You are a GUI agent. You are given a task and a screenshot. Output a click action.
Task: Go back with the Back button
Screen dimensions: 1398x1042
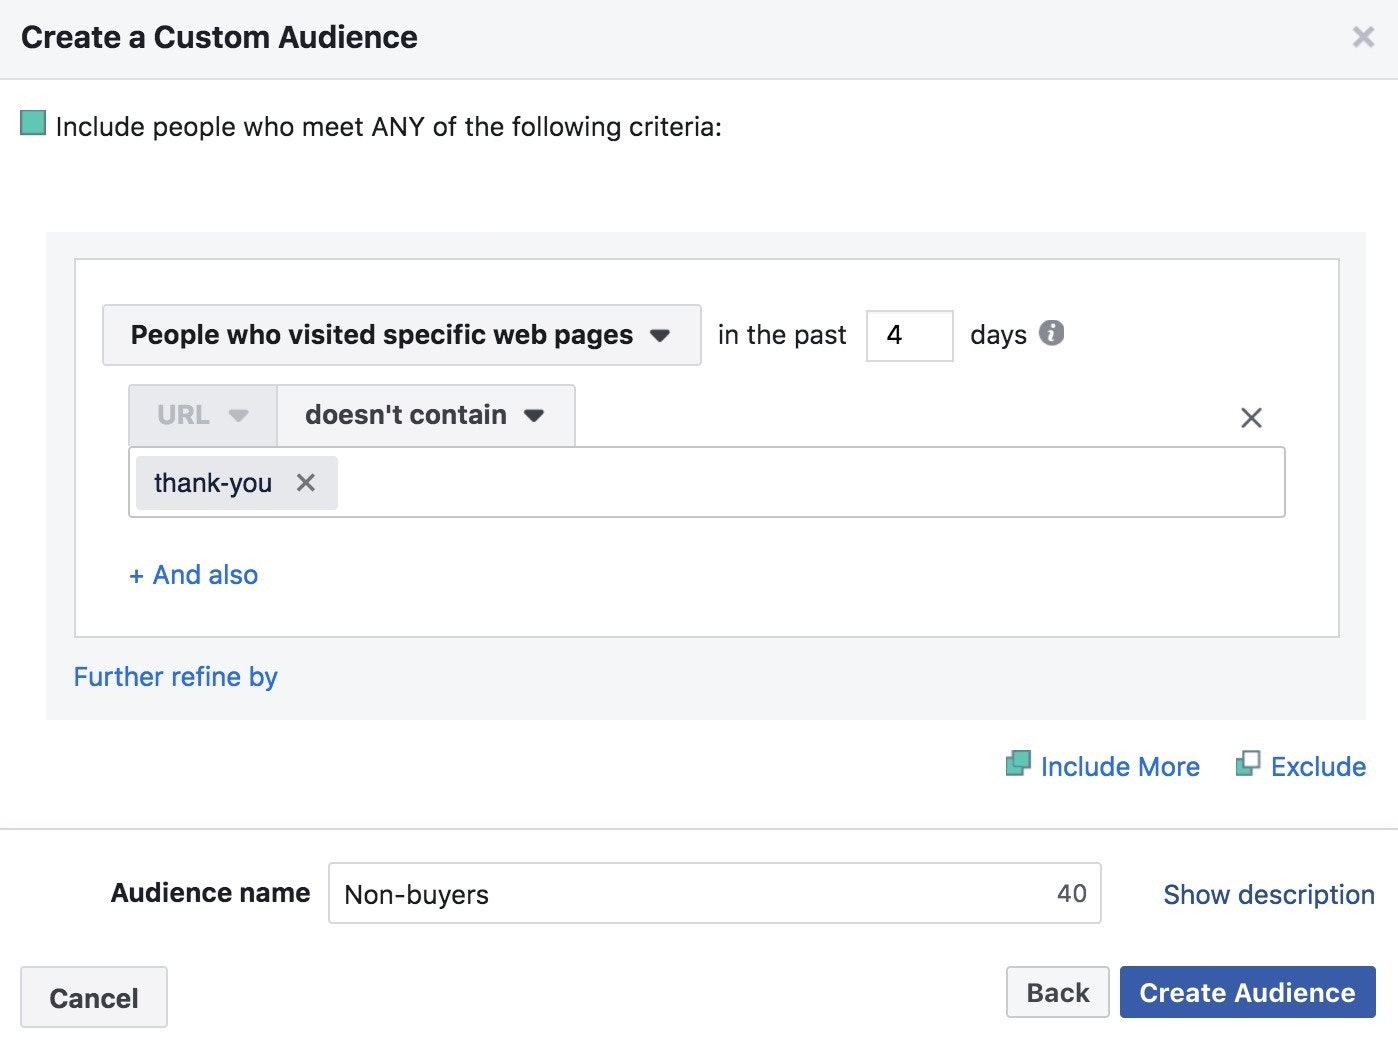pos(1057,992)
